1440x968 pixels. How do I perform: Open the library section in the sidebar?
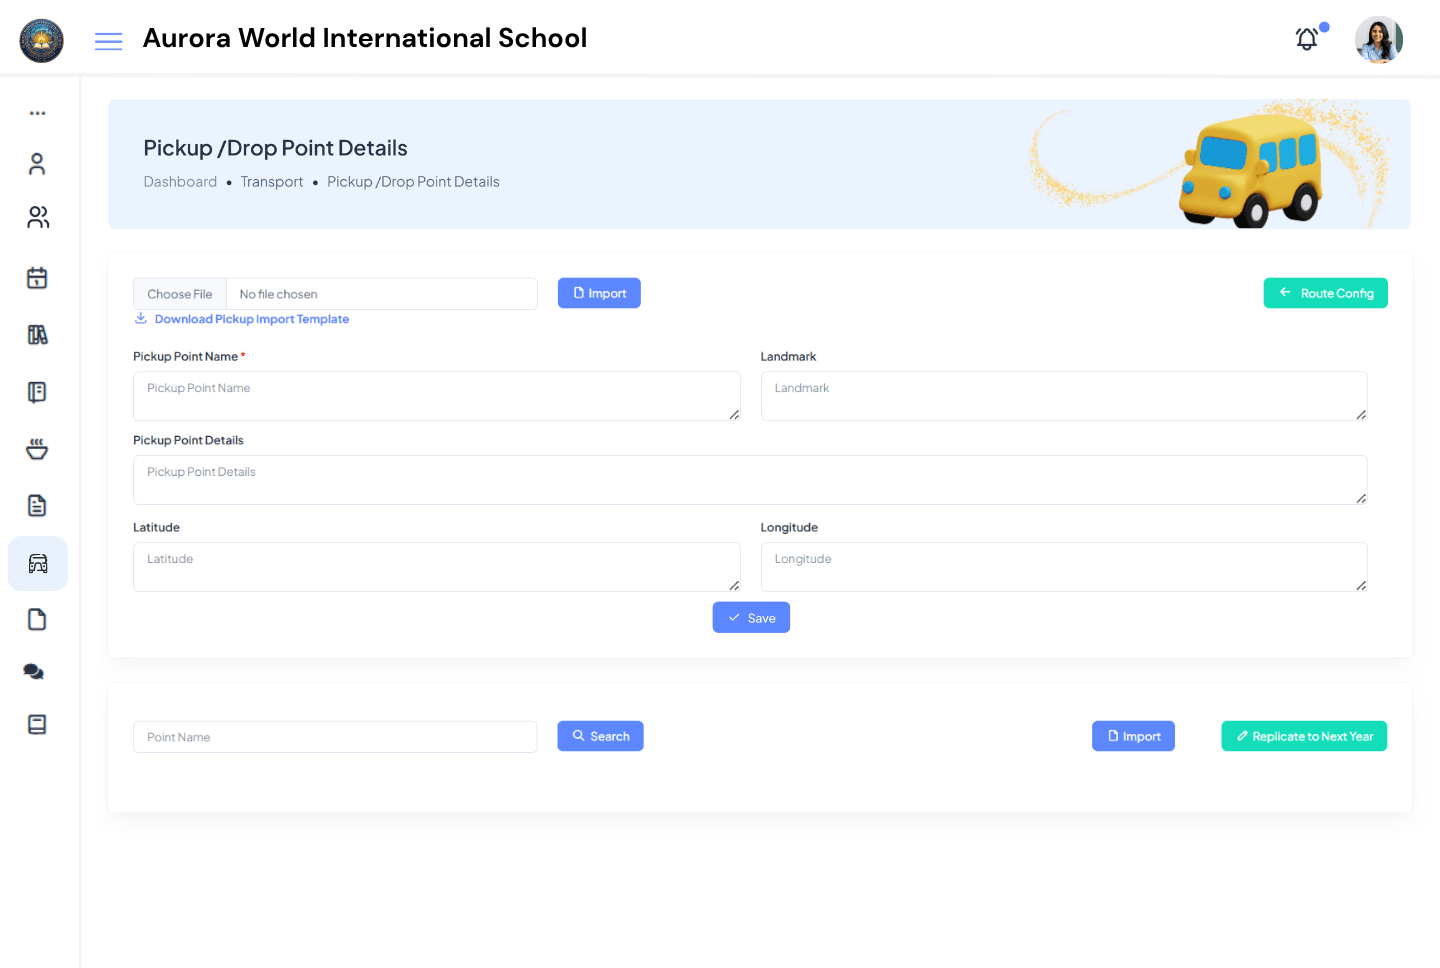pos(37,334)
